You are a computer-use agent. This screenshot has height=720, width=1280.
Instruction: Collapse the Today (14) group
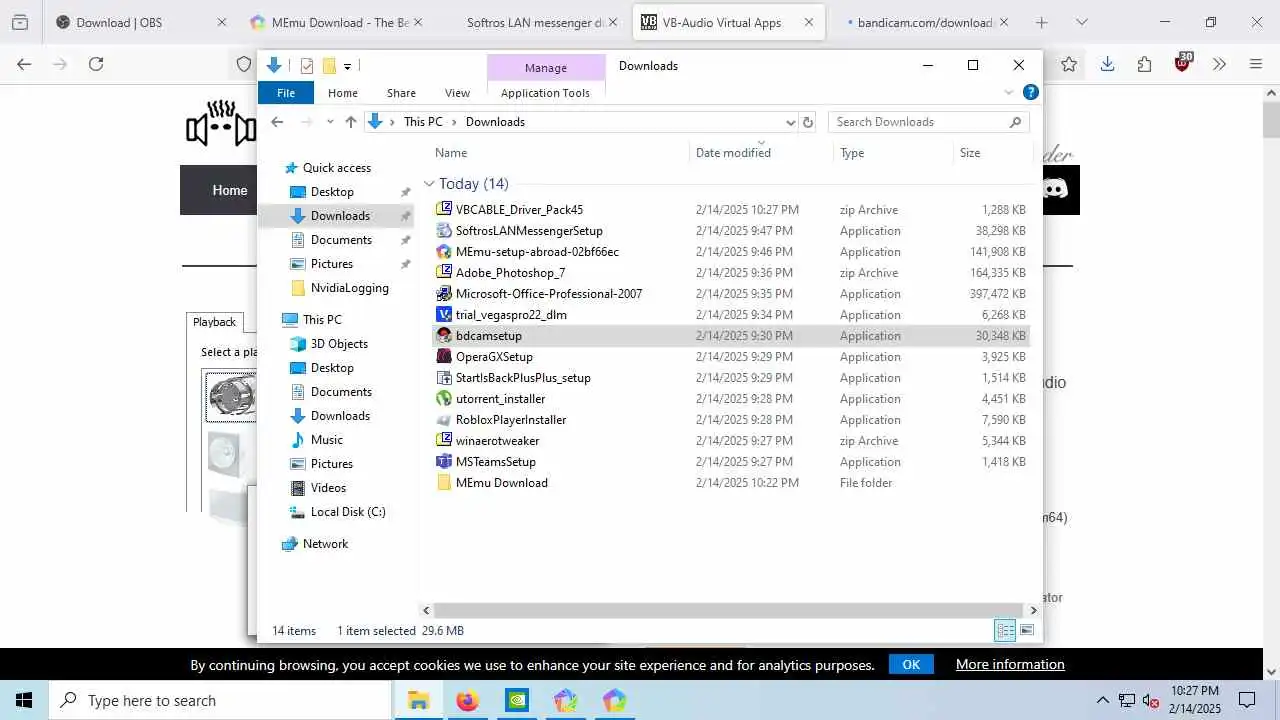pos(429,184)
